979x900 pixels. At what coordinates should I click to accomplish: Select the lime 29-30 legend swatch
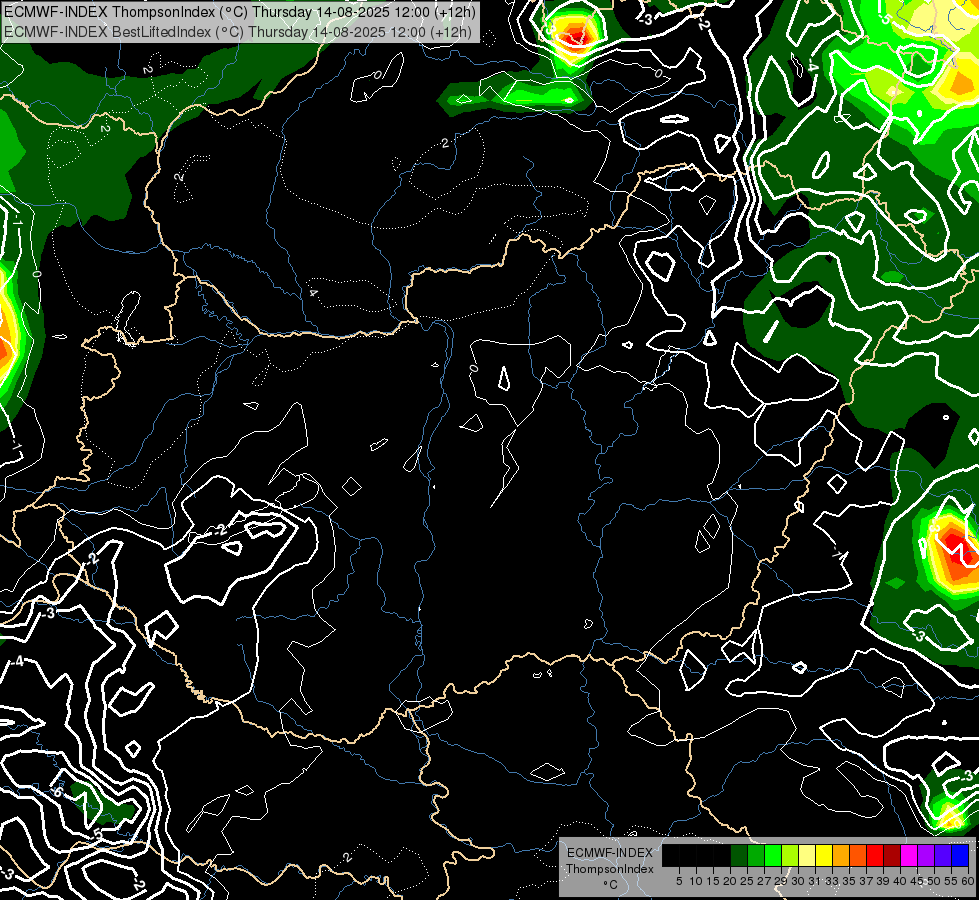pos(790,855)
